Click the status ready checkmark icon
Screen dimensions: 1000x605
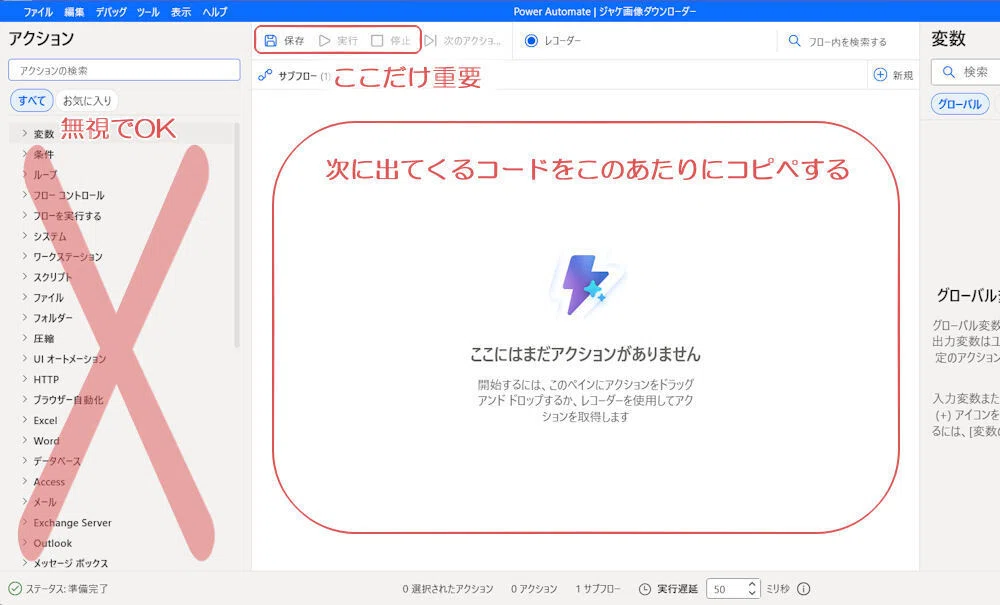(15, 588)
